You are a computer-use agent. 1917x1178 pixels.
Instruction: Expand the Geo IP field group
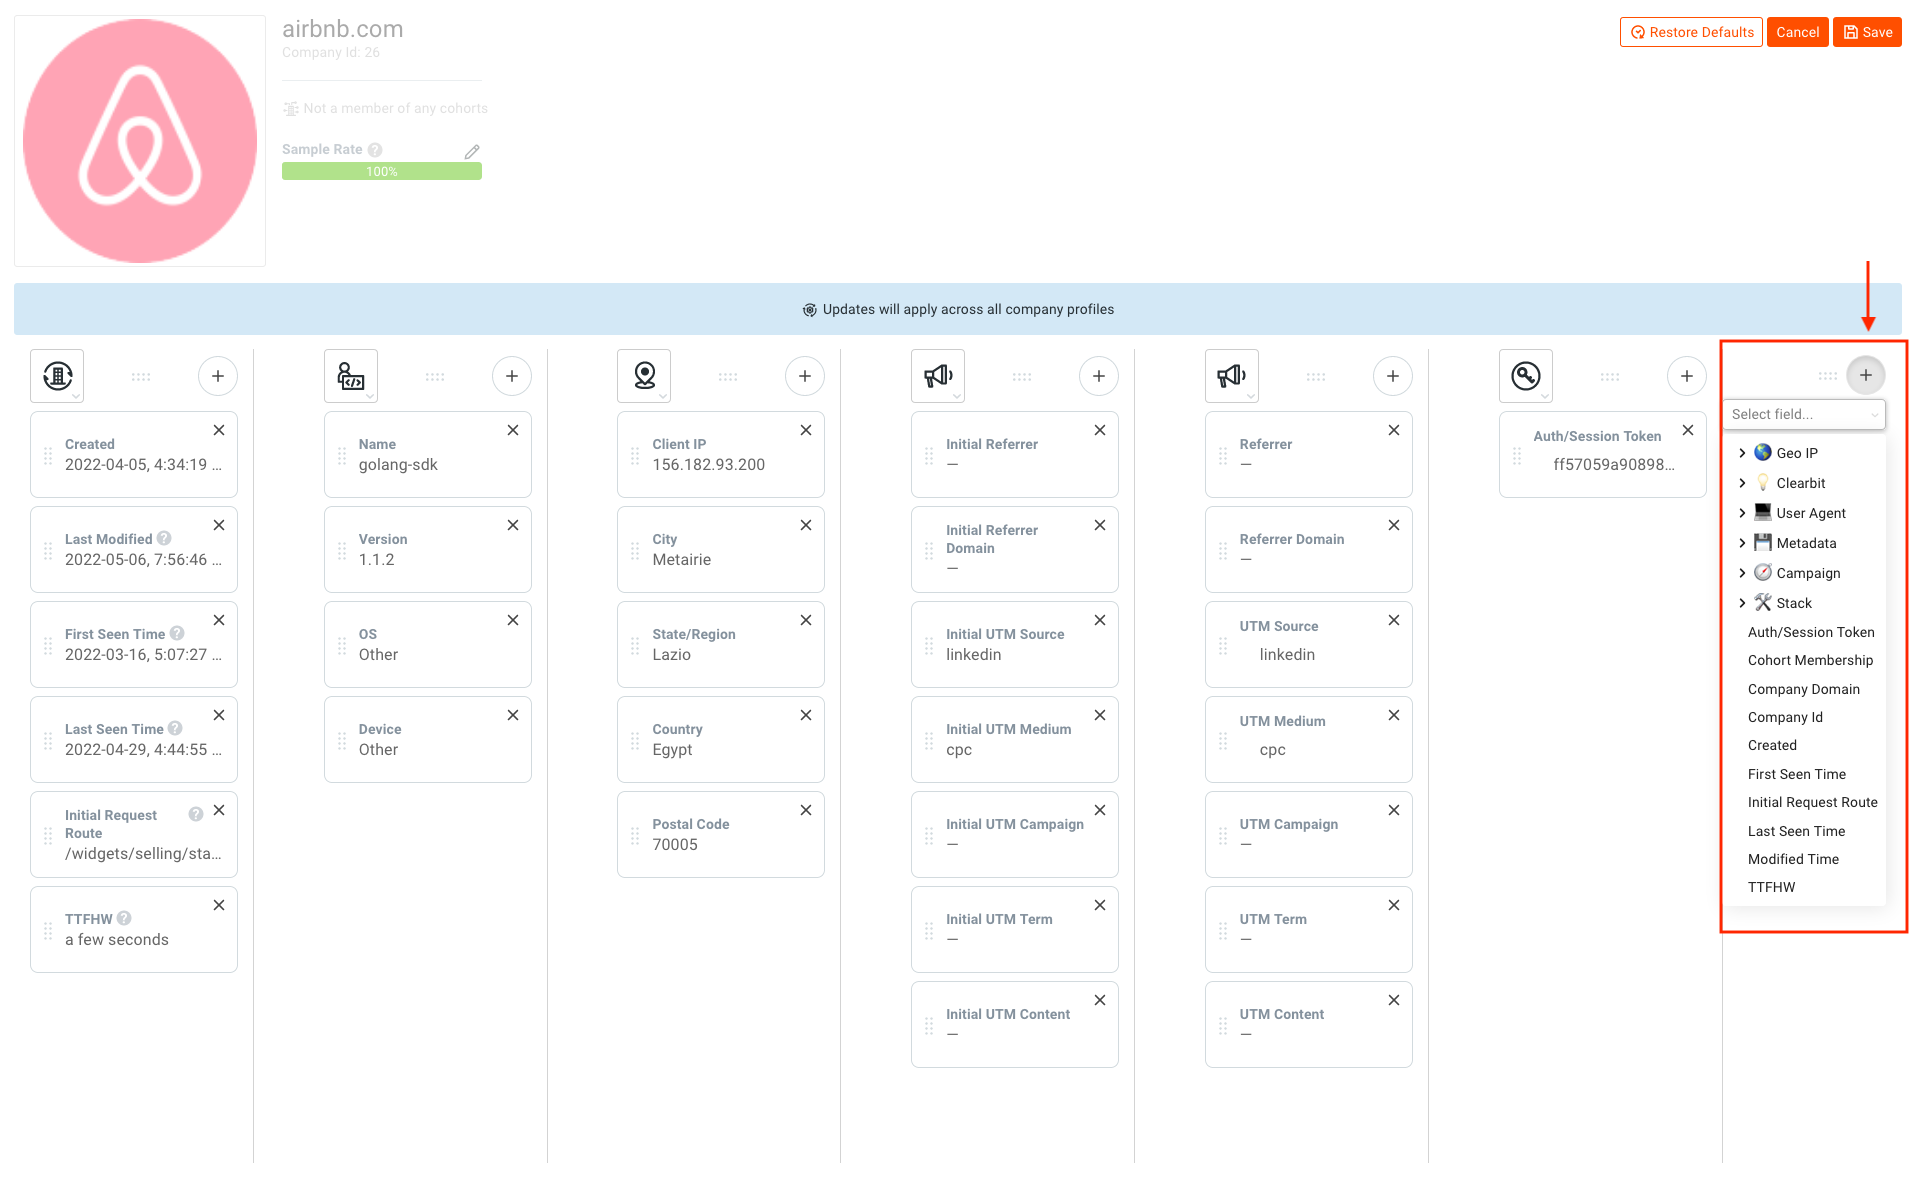(x=1743, y=452)
